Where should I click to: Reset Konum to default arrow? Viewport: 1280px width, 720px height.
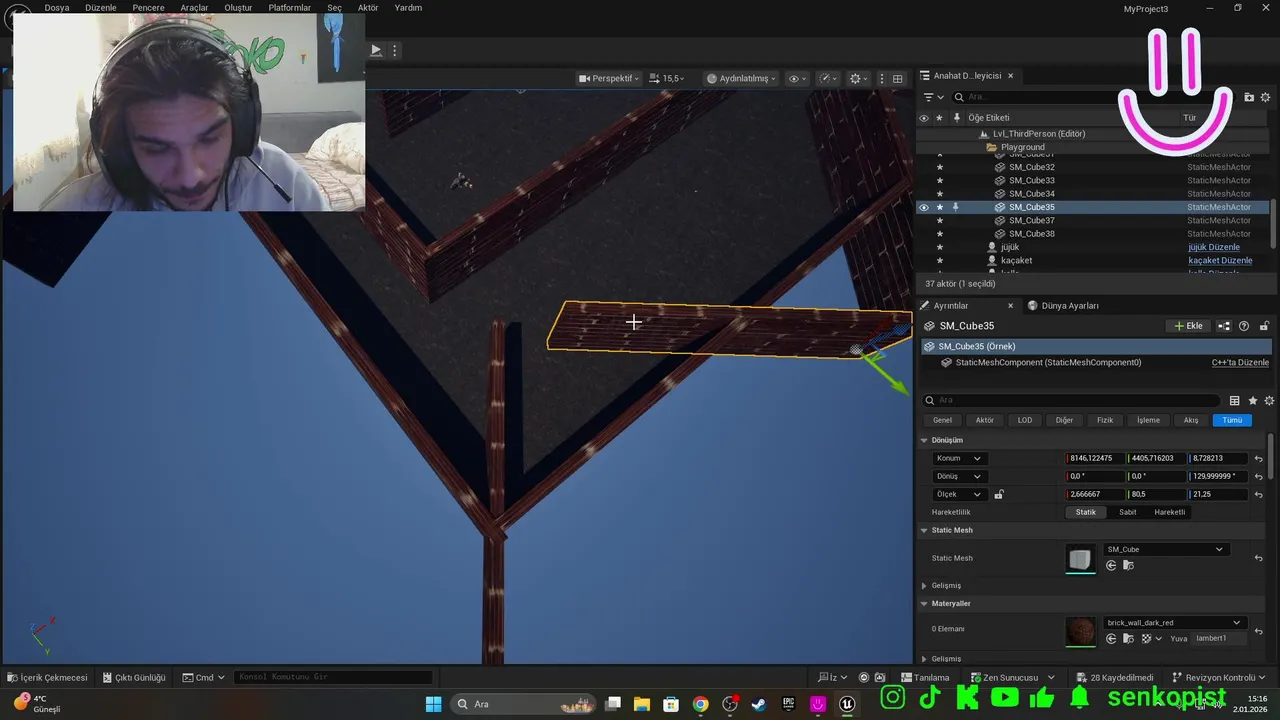[1259, 458]
